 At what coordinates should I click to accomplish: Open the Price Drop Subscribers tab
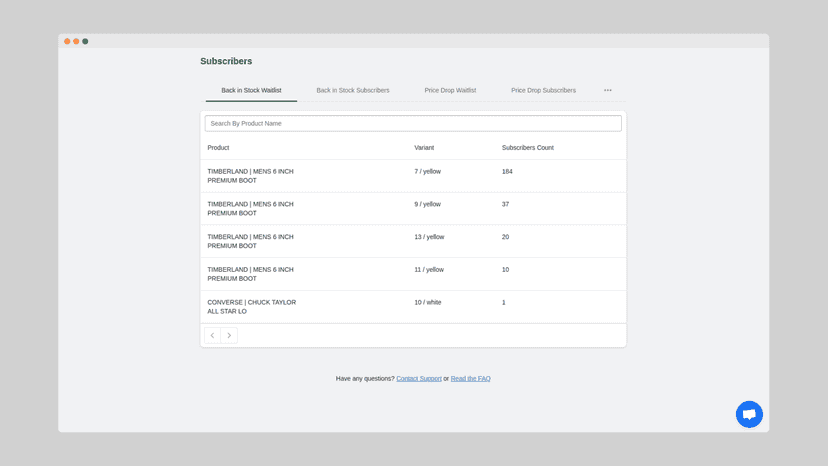pyautogui.click(x=543, y=90)
